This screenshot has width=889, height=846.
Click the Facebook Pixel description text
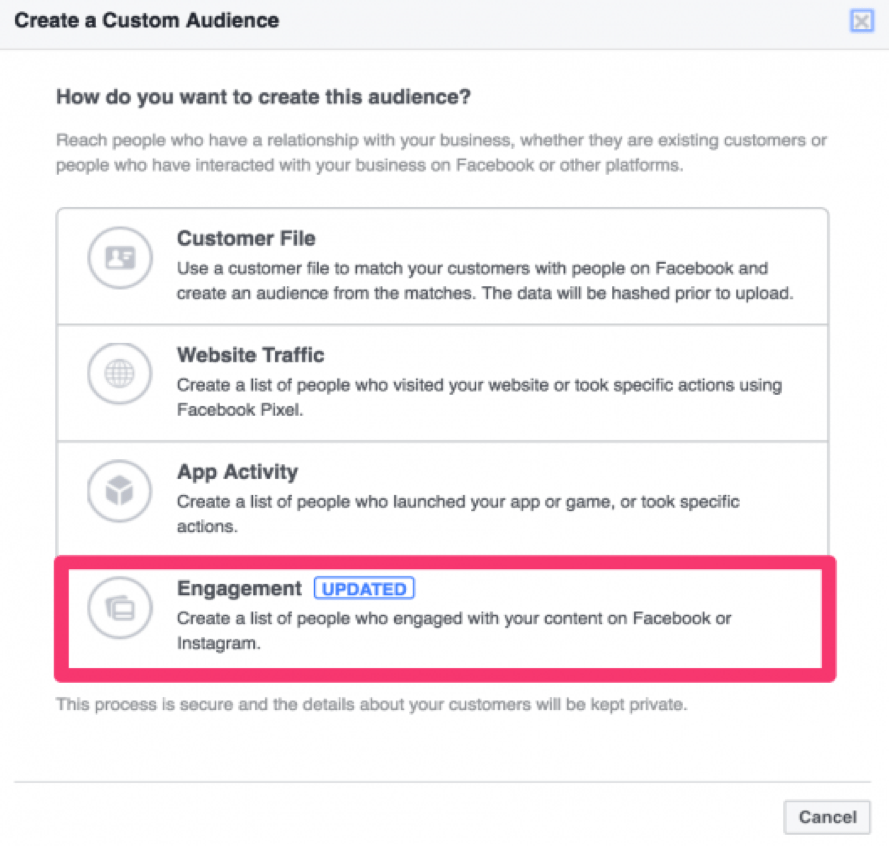[x=479, y=397]
